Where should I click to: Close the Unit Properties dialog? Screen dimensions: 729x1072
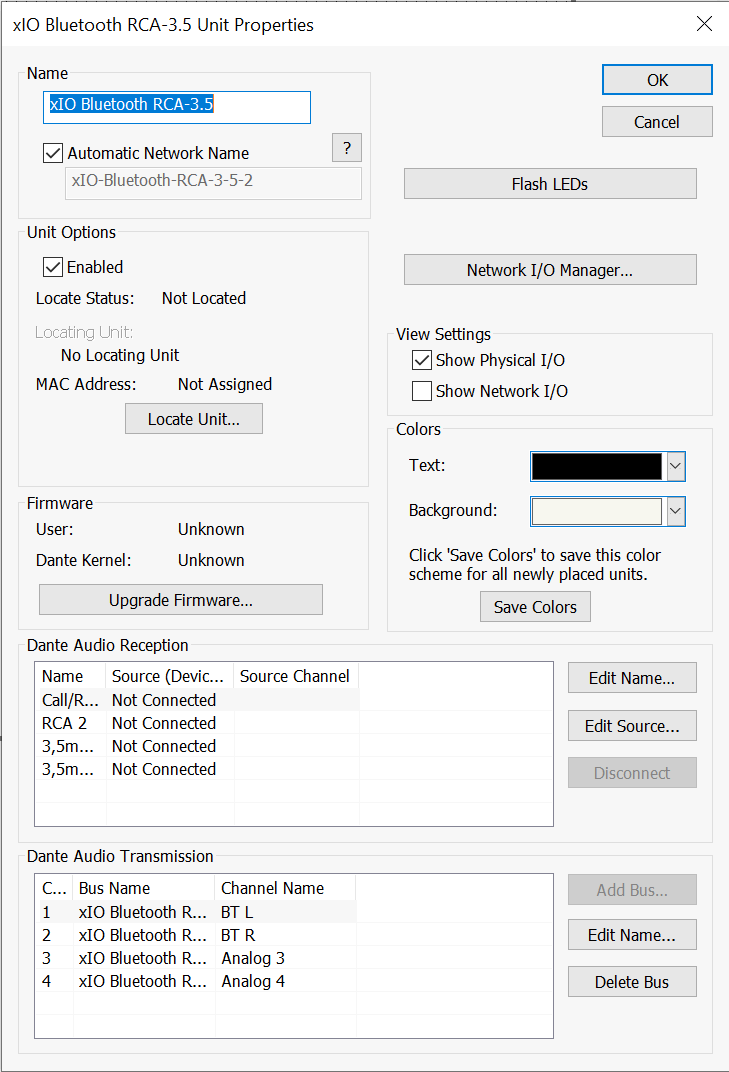704,24
